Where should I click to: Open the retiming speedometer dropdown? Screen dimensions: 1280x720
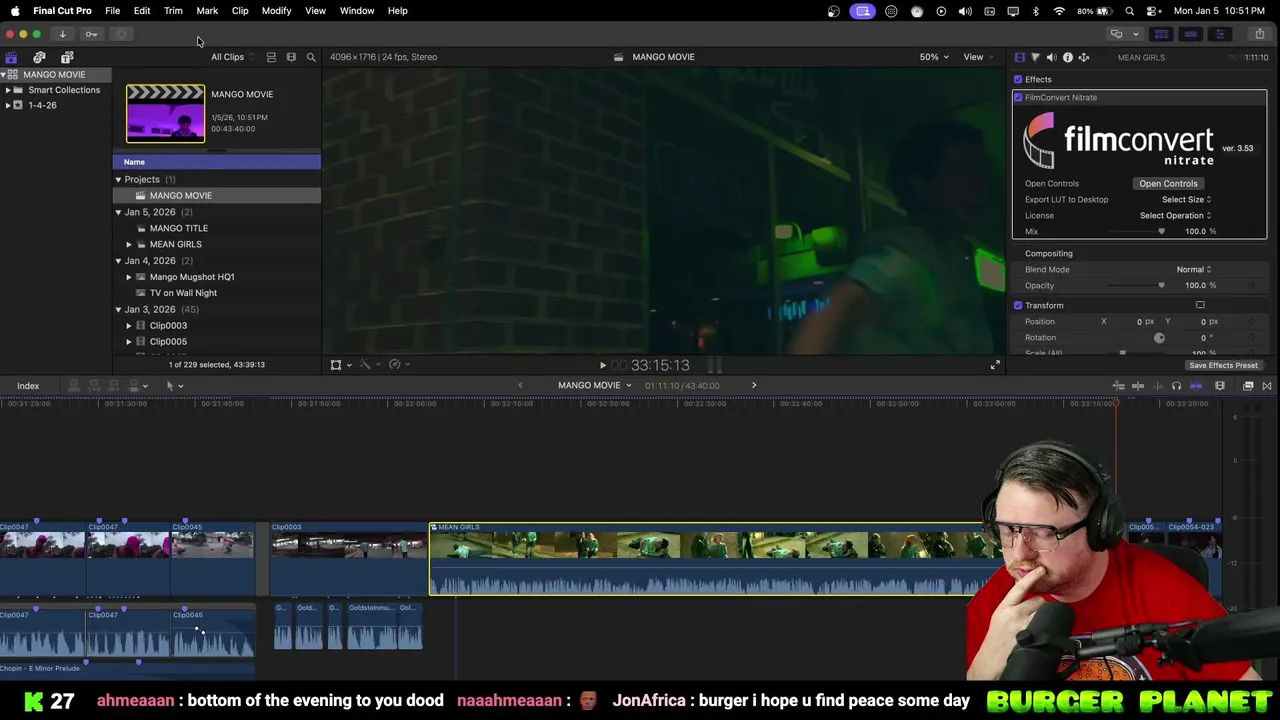tap(399, 365)
